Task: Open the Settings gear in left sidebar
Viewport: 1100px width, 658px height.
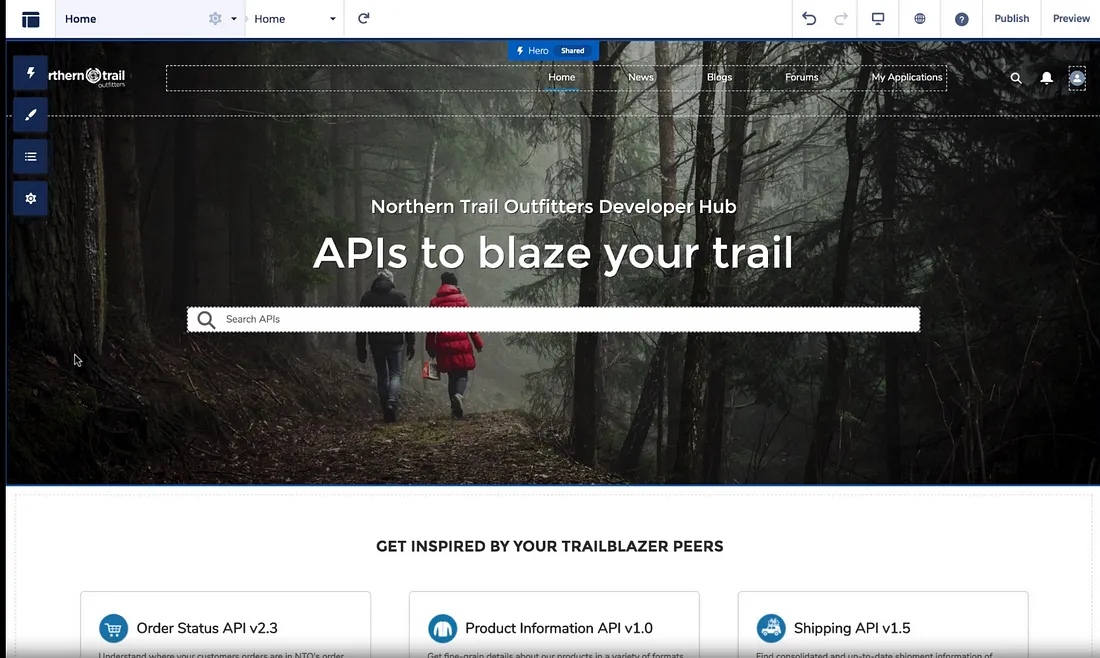Action: click(31, 198)
